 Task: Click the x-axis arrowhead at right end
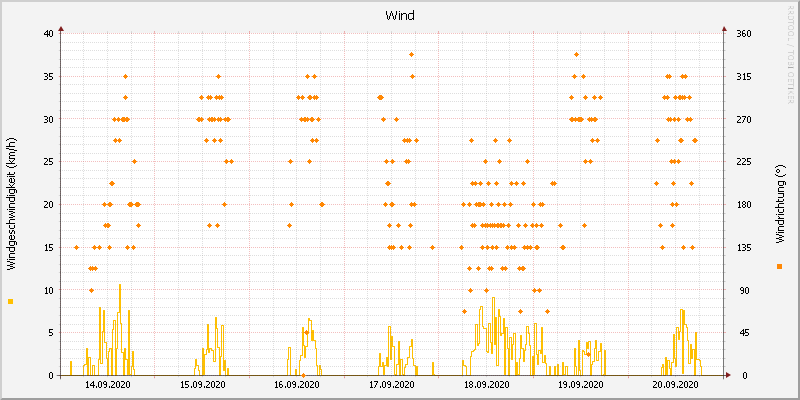[x=728, y=376]
